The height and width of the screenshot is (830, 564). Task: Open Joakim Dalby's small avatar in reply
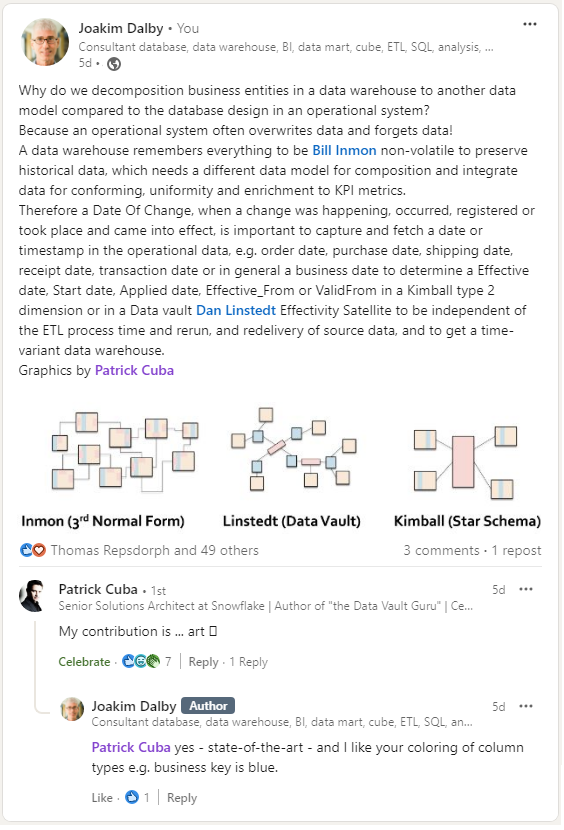click(x=72, y=709)
